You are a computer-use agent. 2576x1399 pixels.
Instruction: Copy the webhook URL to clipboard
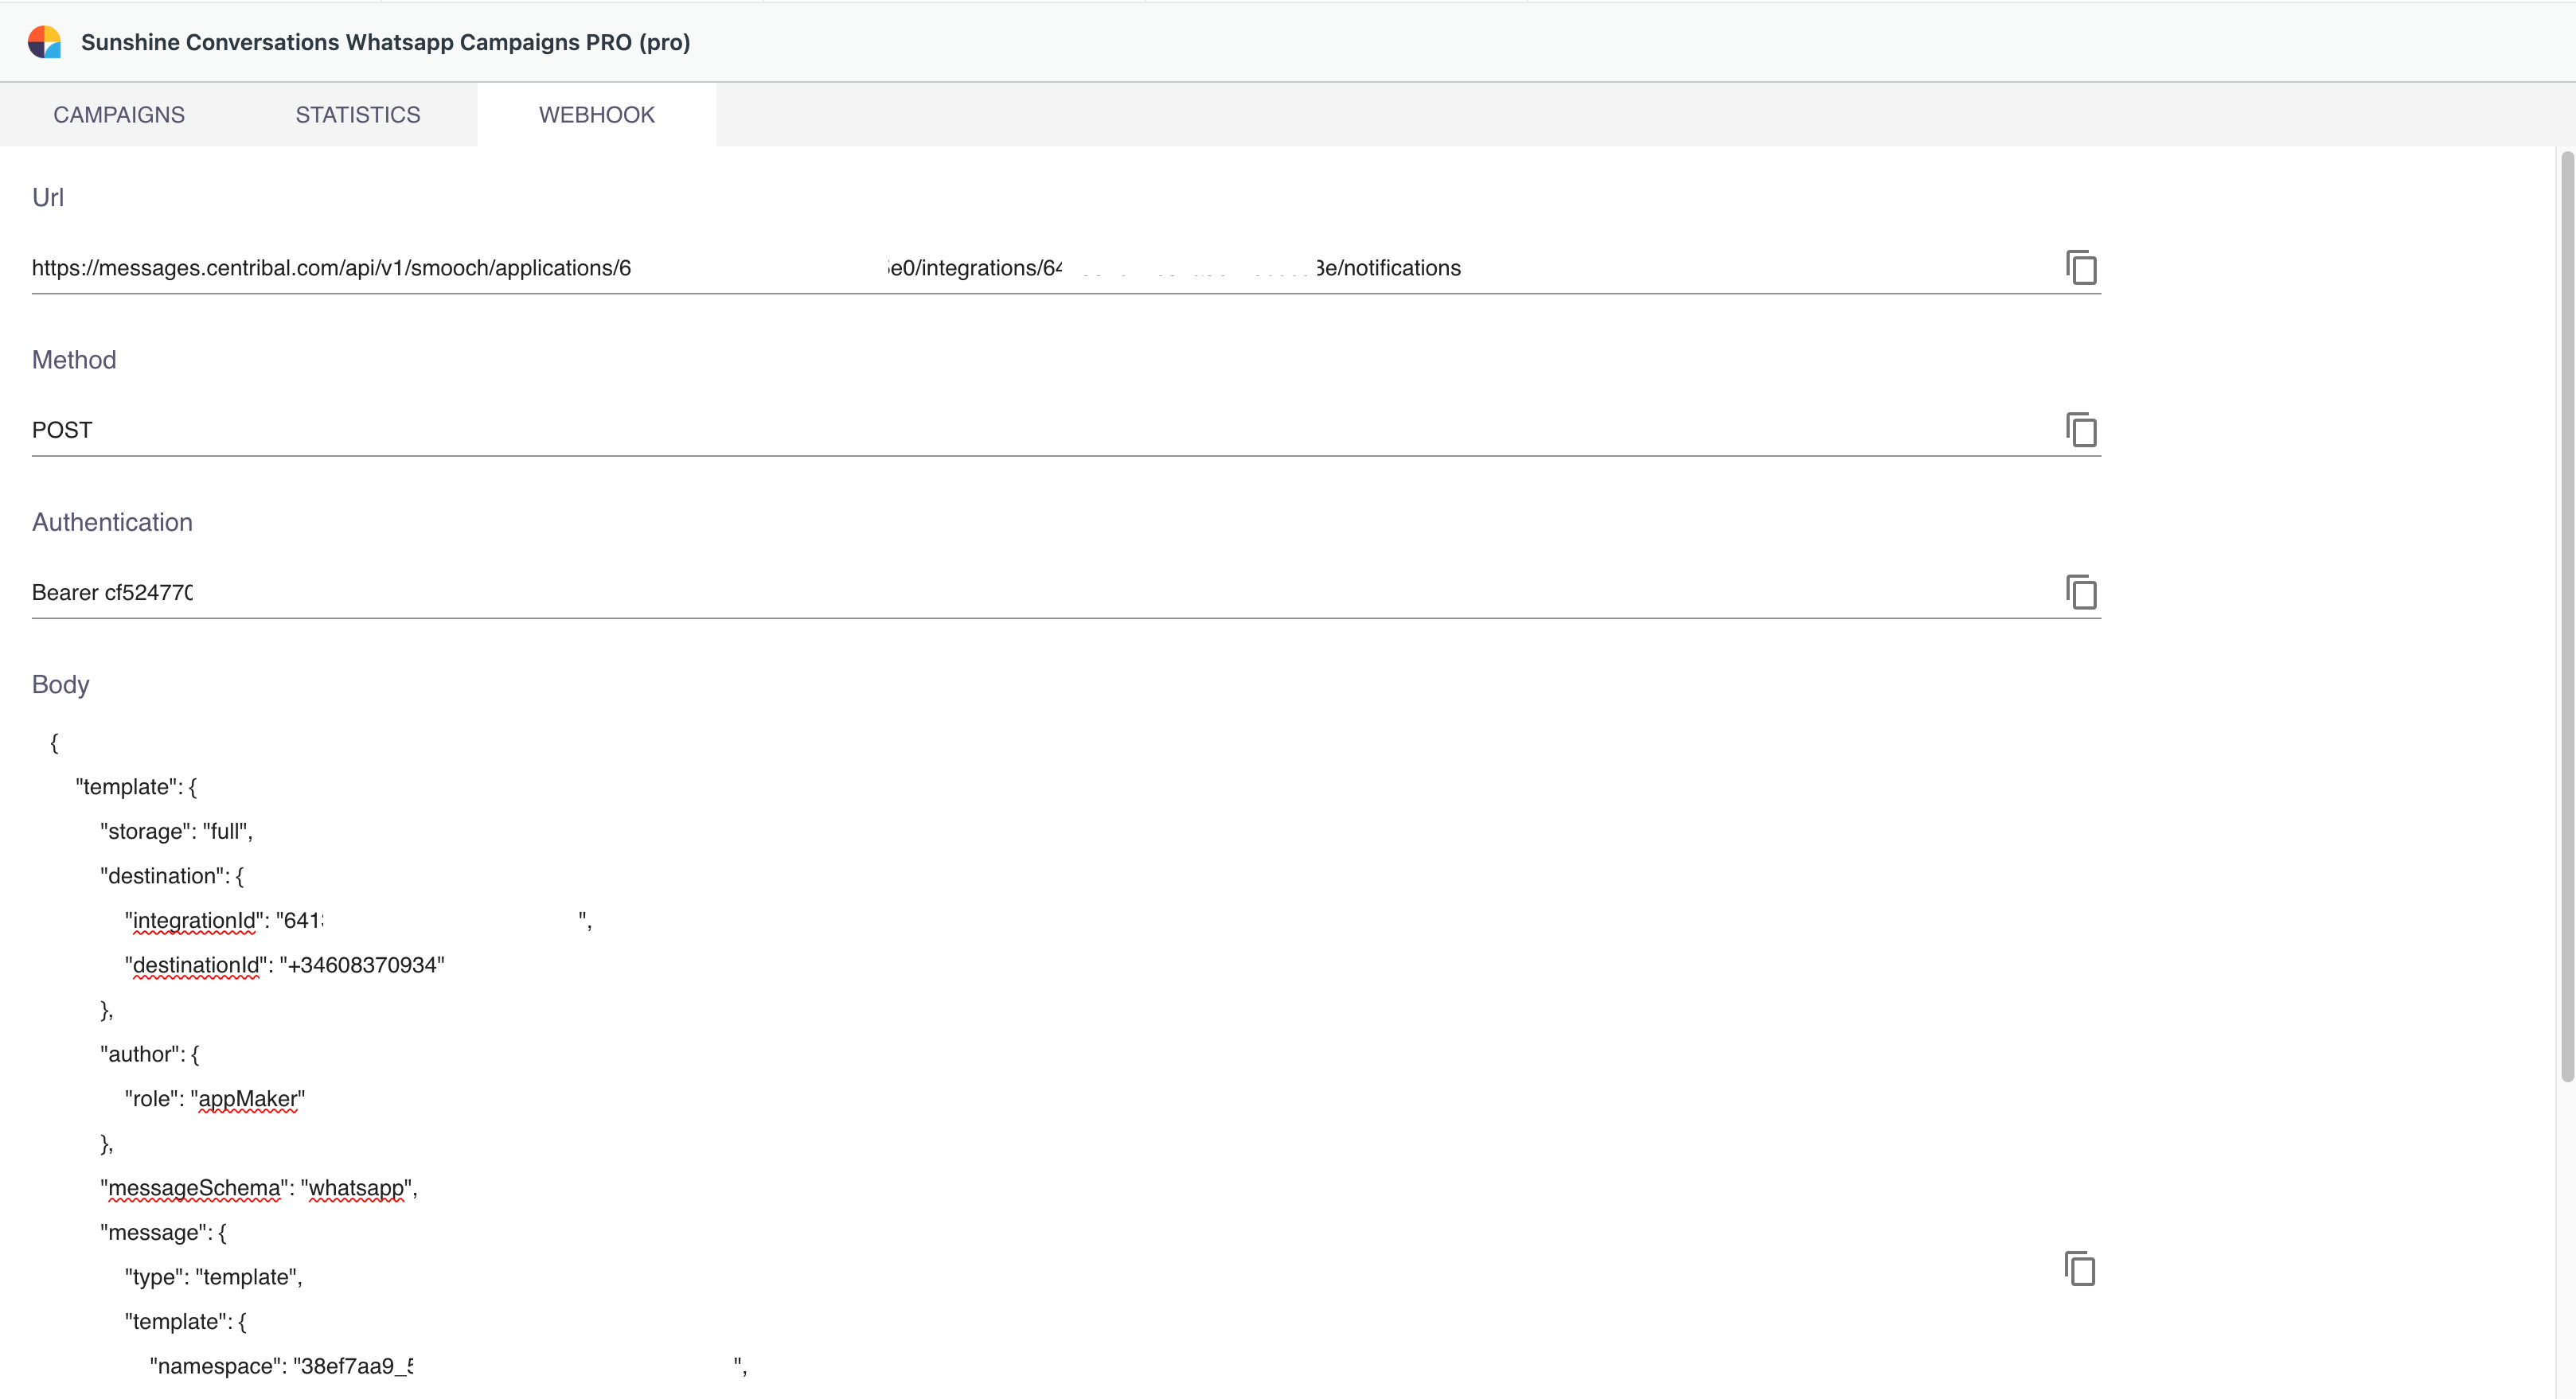click(2081, 268)
